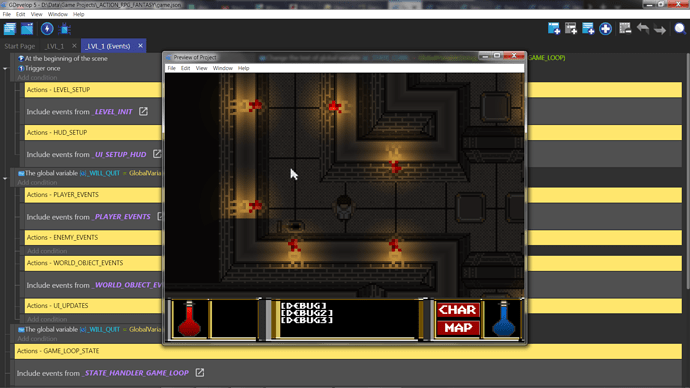
Task: Click the events sheet vertical scrollbar
Action: point(687,172)
